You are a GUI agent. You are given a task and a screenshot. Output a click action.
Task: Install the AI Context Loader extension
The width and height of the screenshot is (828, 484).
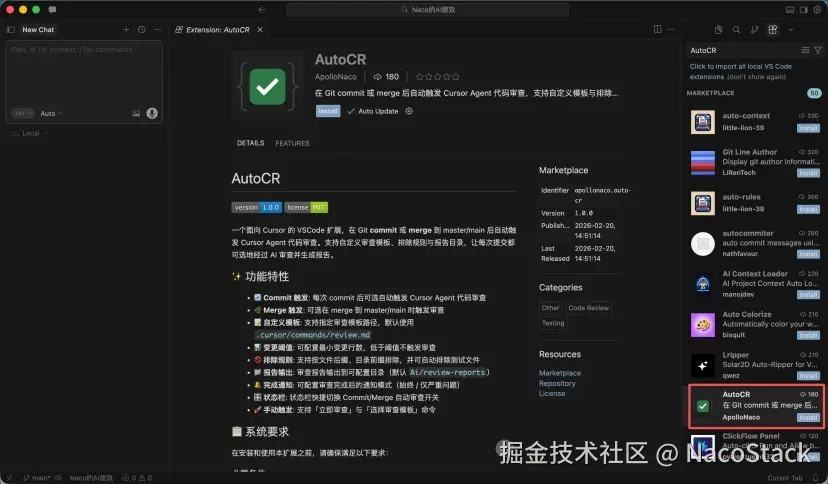808,295
